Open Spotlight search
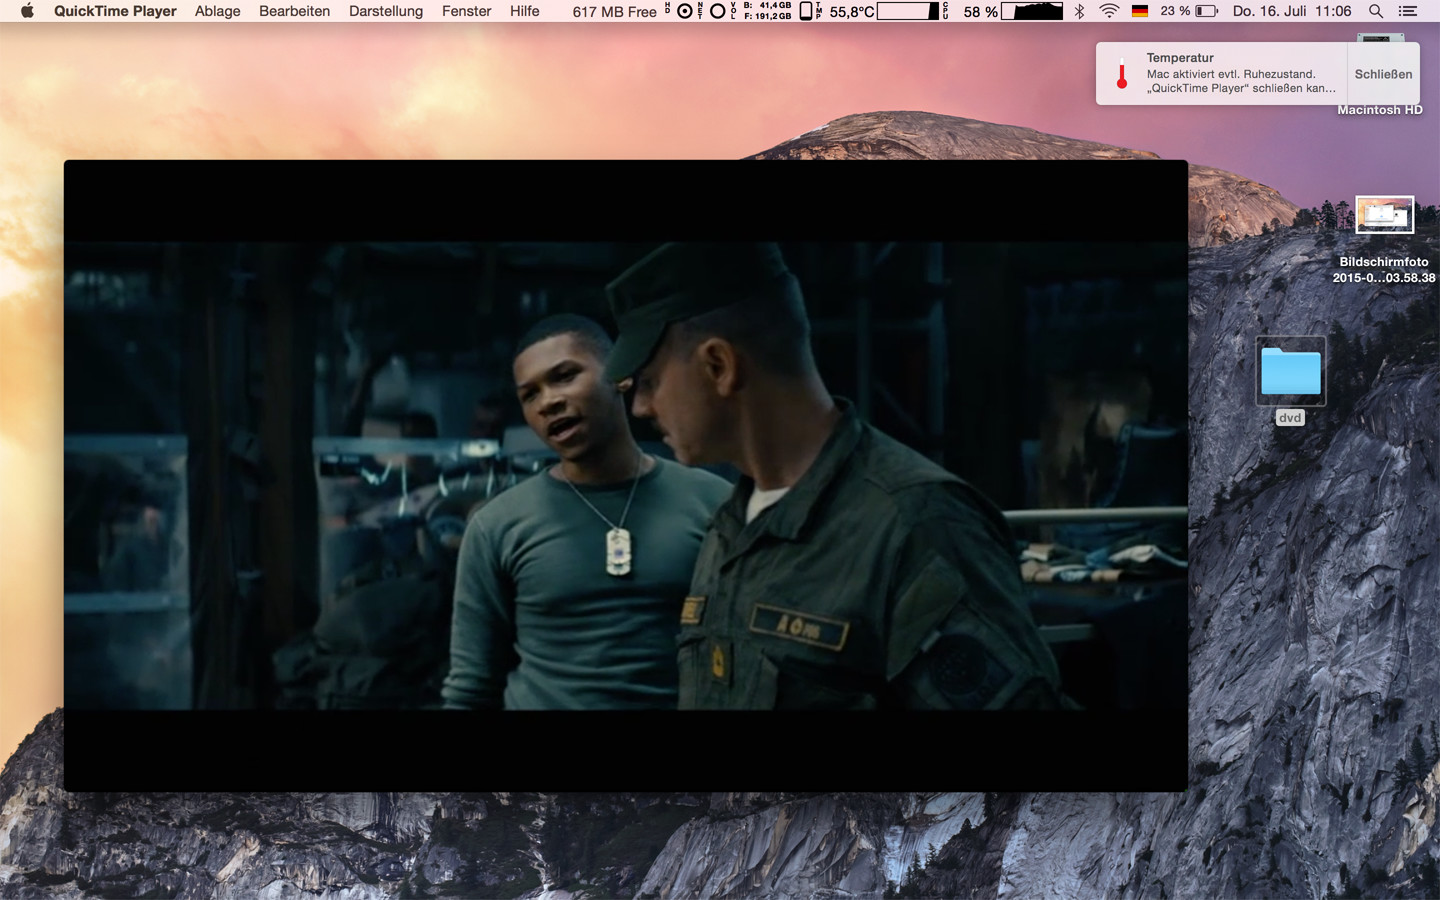This screenshot has width=1440, height=900. pyautogui.click(x=1376, y=11)
